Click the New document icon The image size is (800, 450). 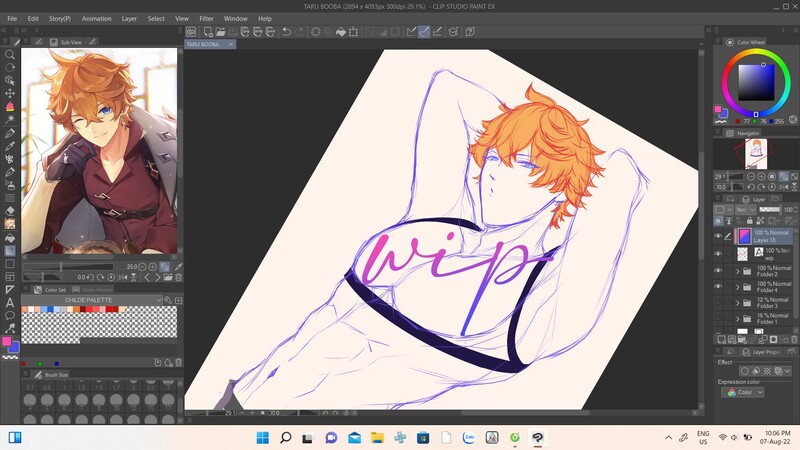(208, 32)
